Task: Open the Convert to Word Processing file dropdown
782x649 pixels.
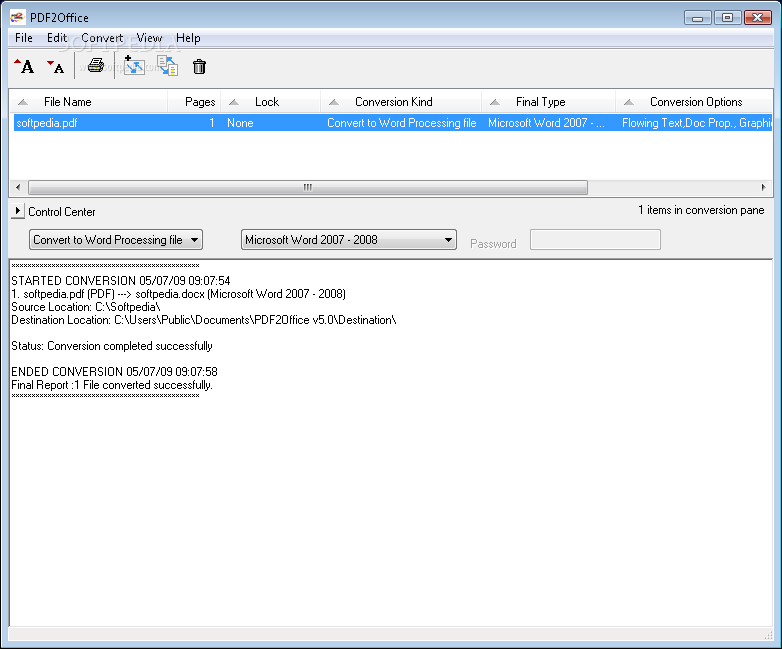Action: (x=116, y=240)
